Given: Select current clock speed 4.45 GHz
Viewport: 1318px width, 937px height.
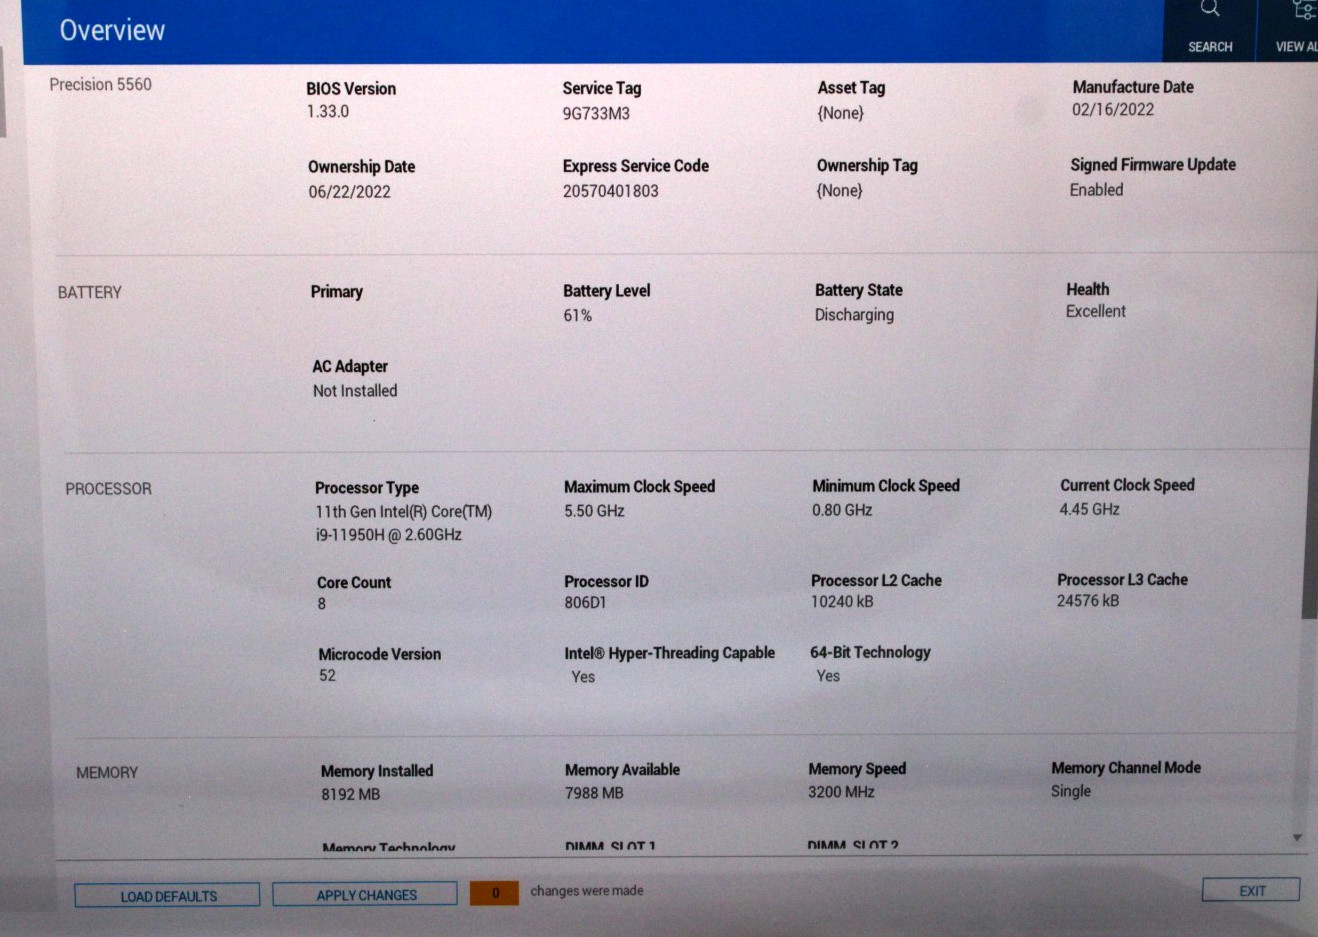Looking at the screenshot, I should [1089, 509].
